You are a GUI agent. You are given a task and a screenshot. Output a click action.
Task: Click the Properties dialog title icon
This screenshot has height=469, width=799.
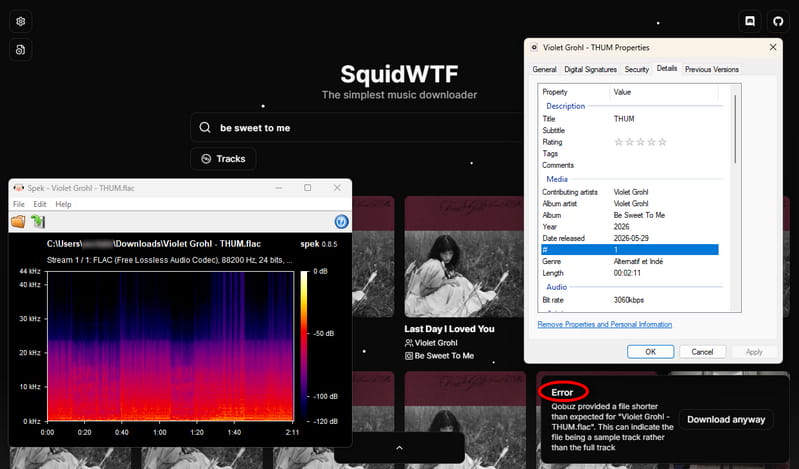tap(534, 47)
